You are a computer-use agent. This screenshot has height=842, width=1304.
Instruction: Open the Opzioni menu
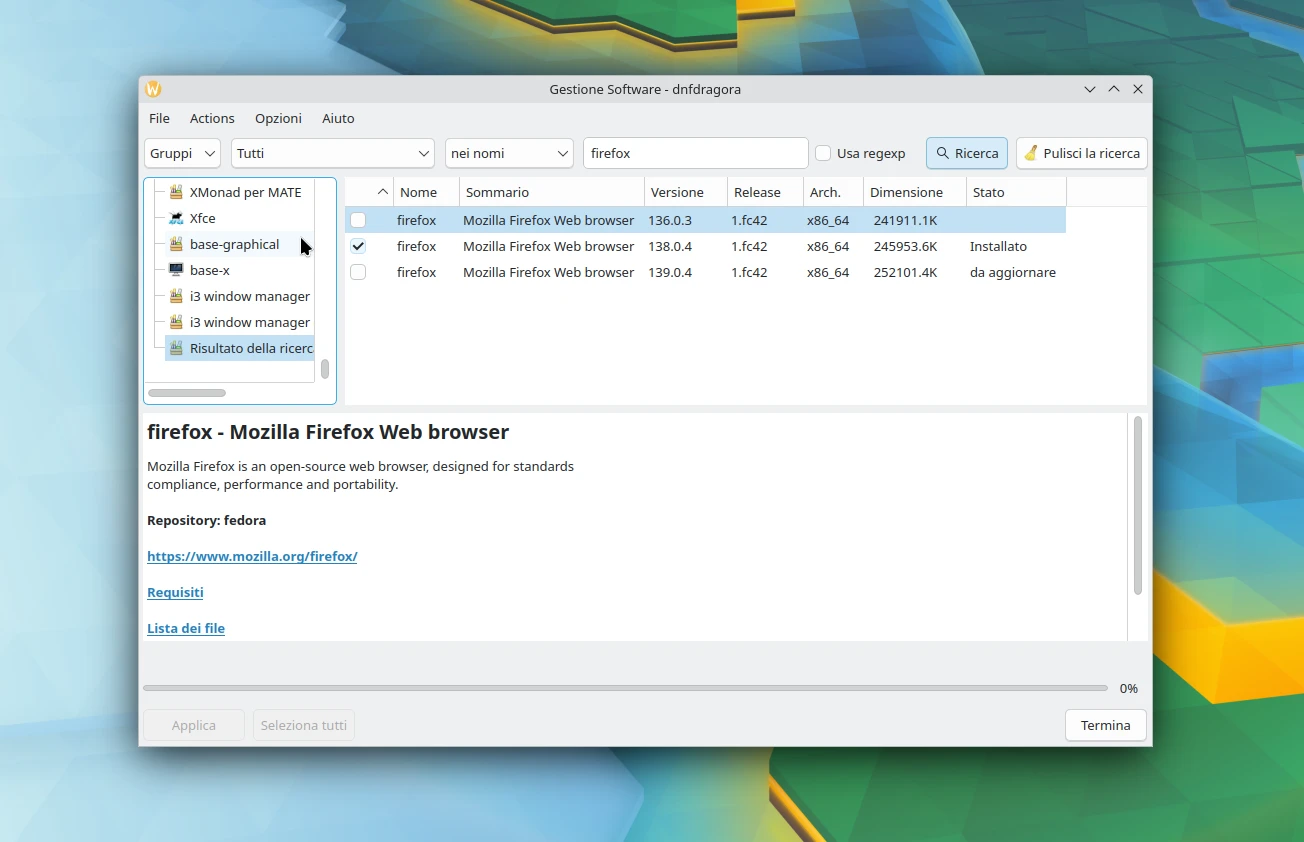tap(278, 118)
